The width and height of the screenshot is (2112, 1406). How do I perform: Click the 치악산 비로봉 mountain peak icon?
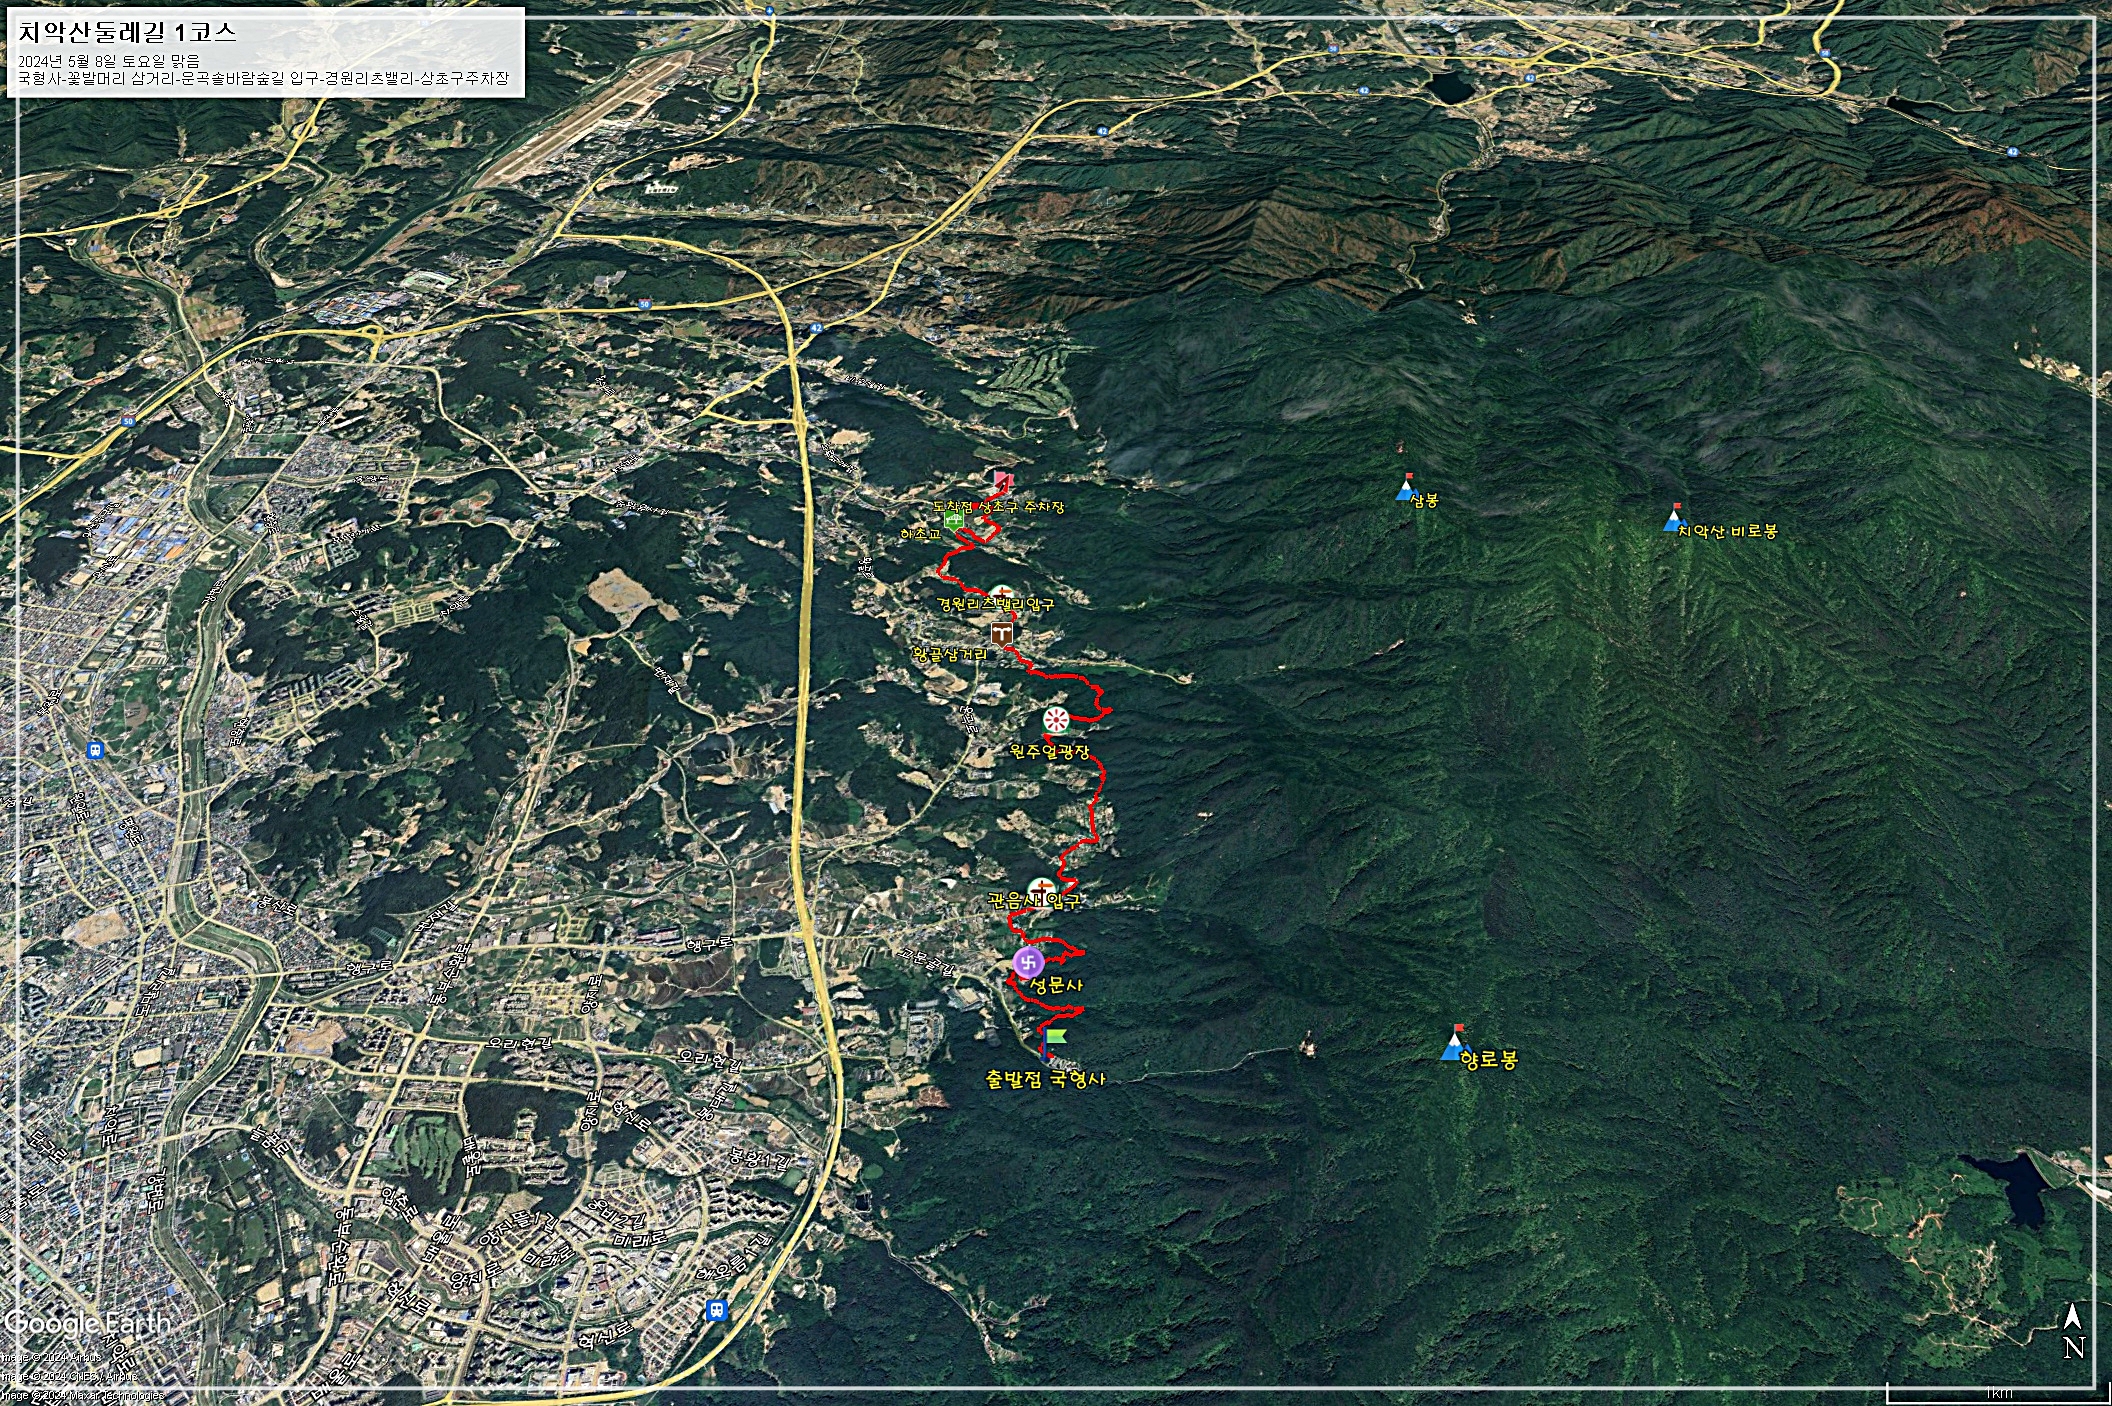click(1673, 518)
